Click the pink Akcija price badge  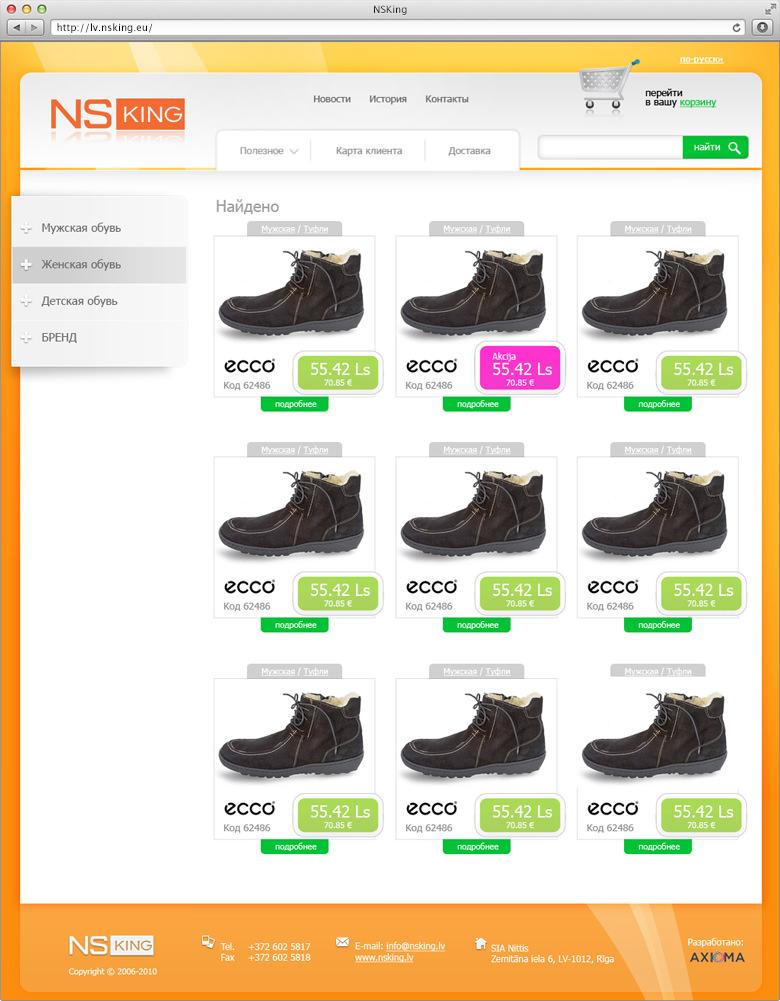click(x=520, y=369)
